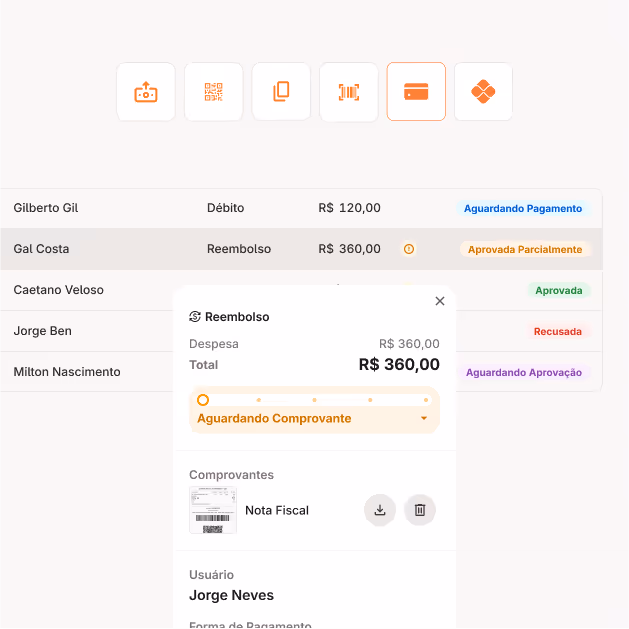Select the credit card tile
This screenshot has width=629, height=629.
pyautogui.click(x=416, y=91)
